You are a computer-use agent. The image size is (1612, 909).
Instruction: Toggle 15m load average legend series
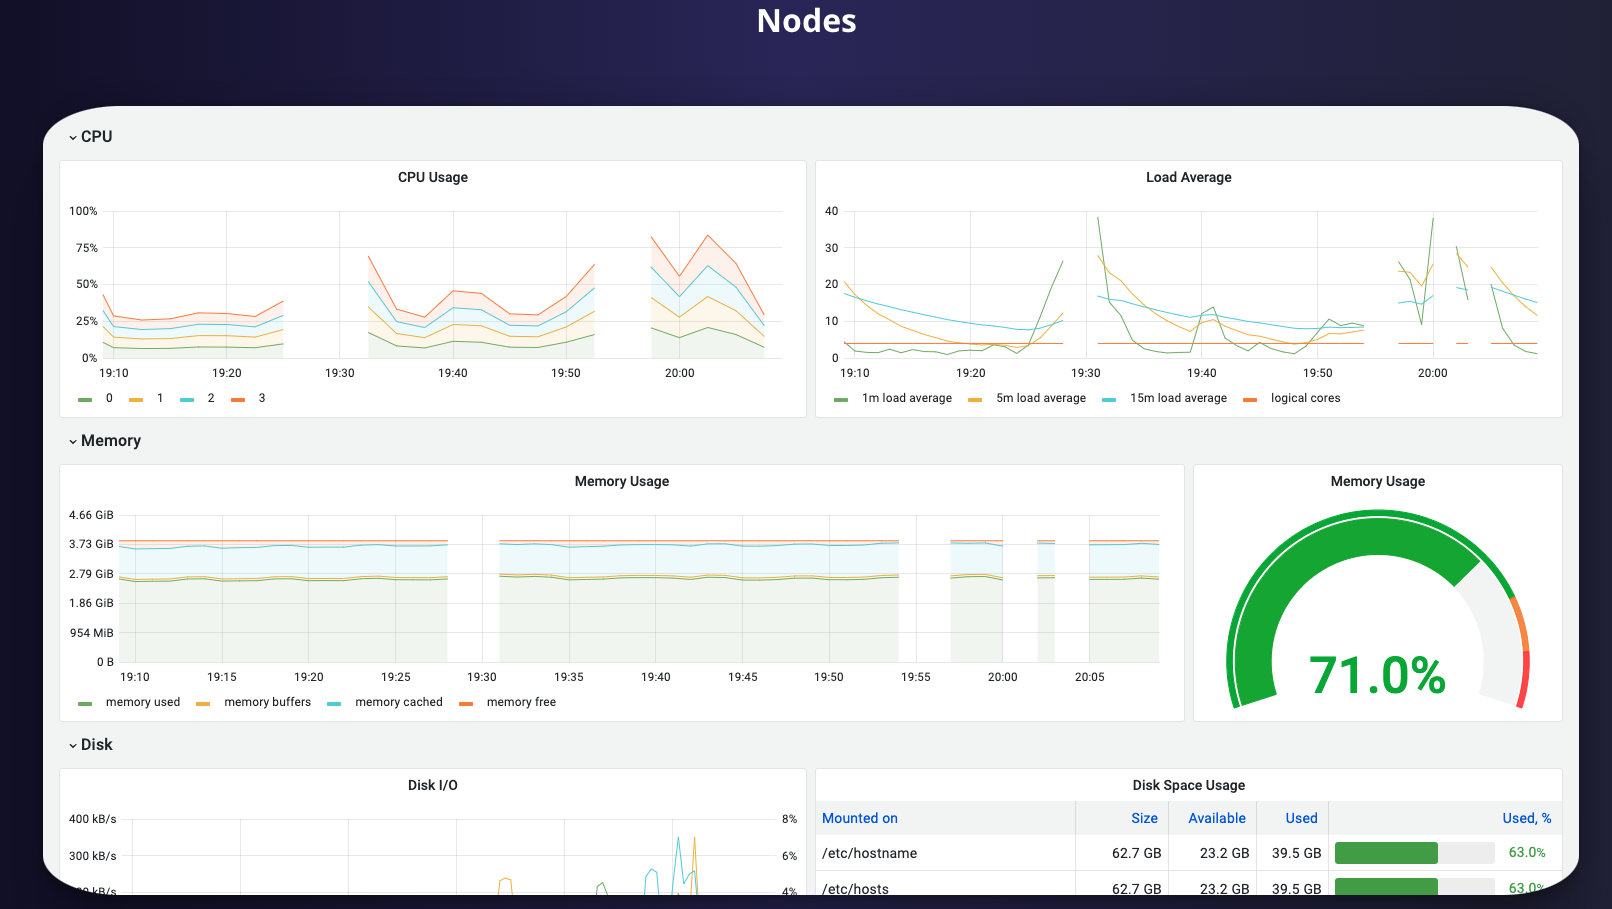tap(1178, 398)
